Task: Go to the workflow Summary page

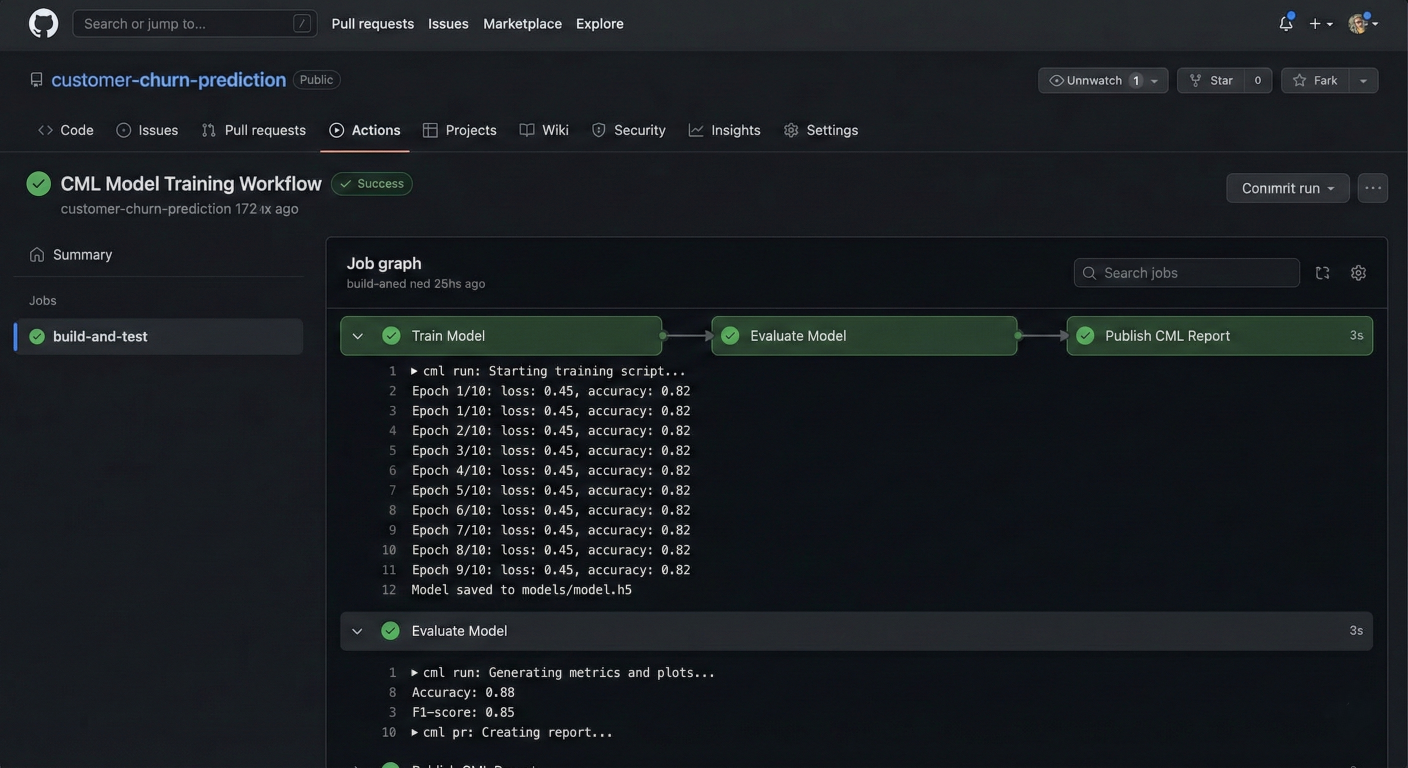Action: (x=82, y=255)
